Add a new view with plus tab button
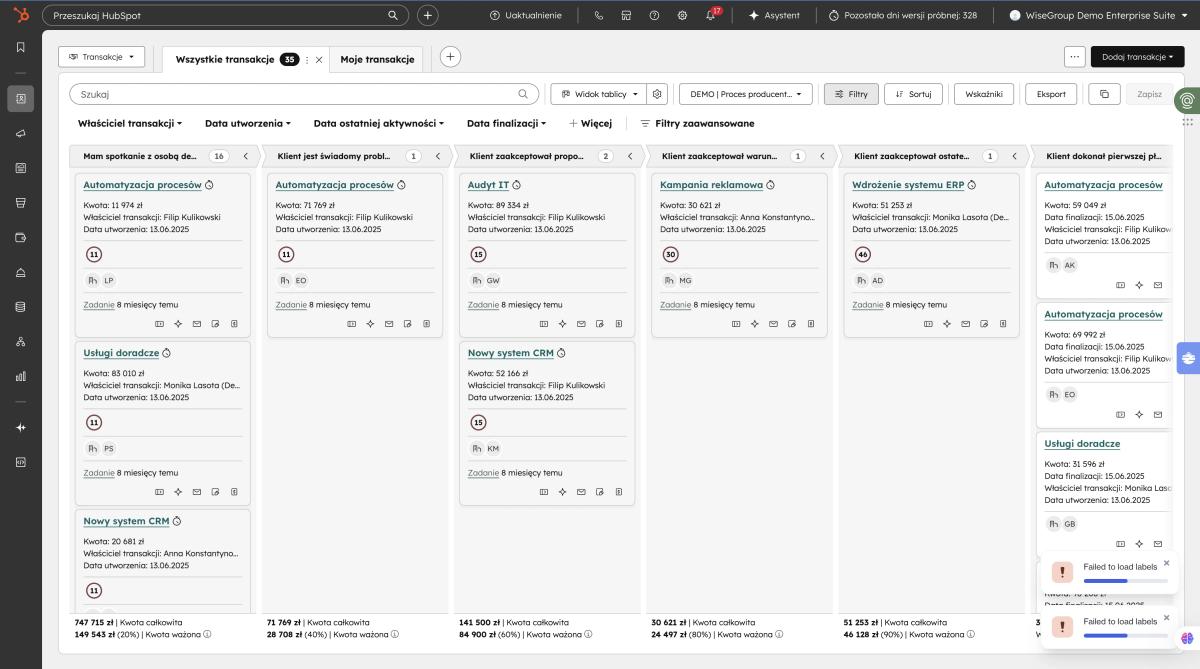 451,57
